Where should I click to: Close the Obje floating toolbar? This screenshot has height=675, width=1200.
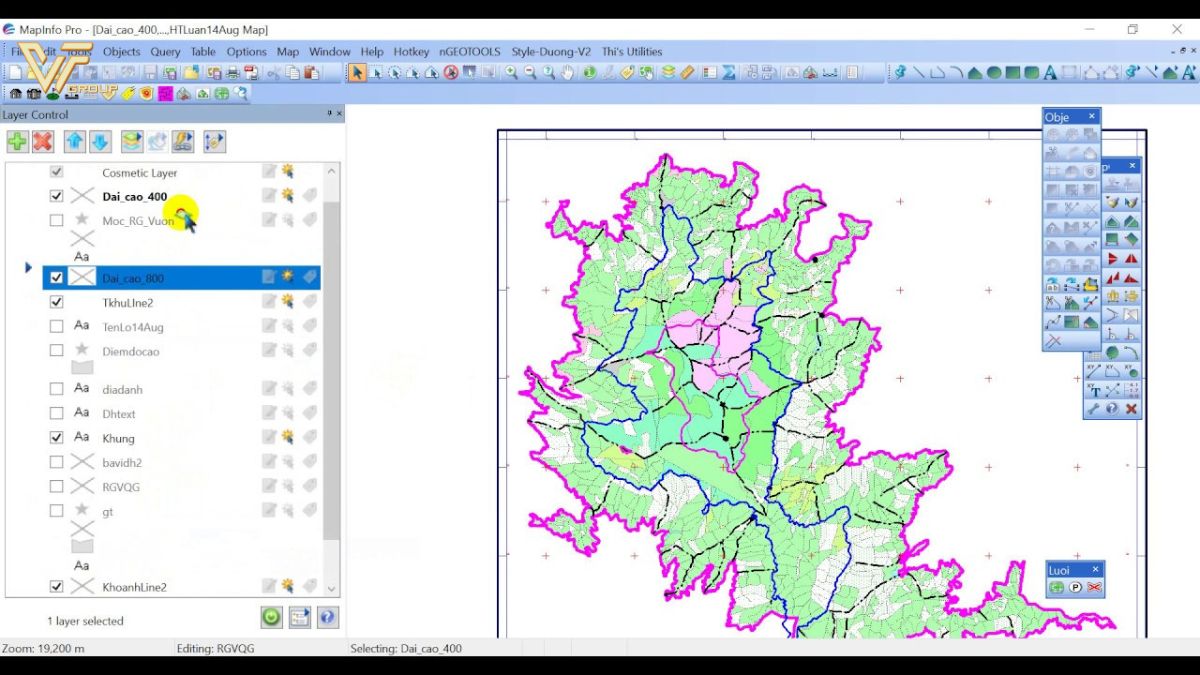(x=1092, y=117)
